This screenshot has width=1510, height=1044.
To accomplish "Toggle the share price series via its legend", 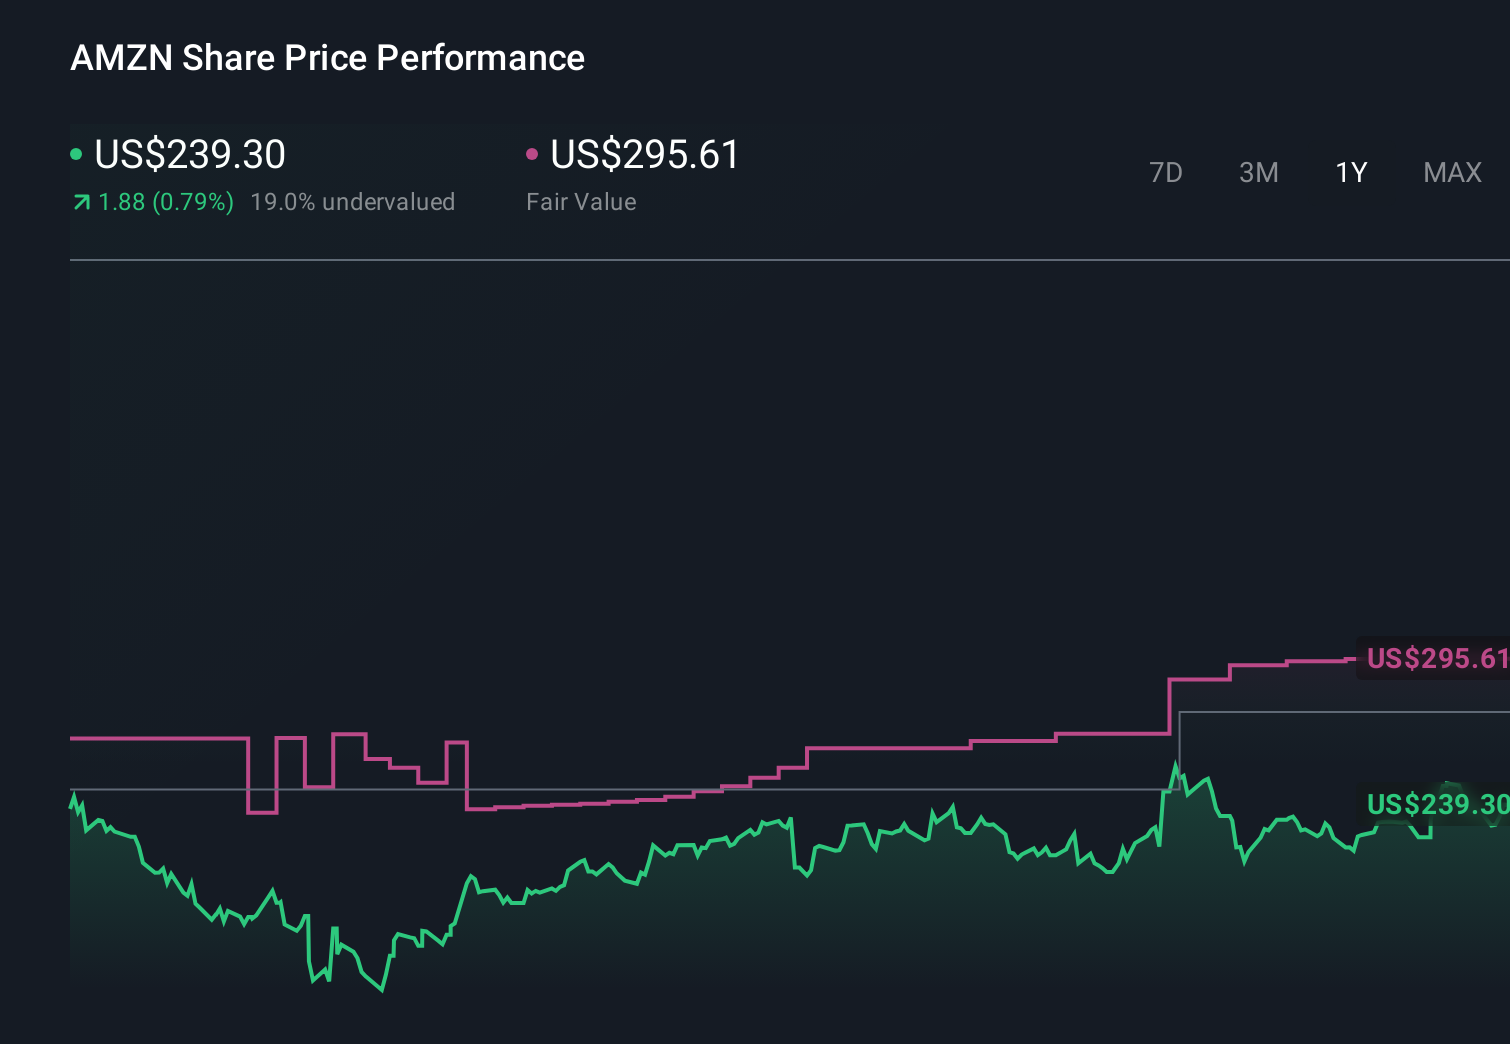I will click(189, 153).
